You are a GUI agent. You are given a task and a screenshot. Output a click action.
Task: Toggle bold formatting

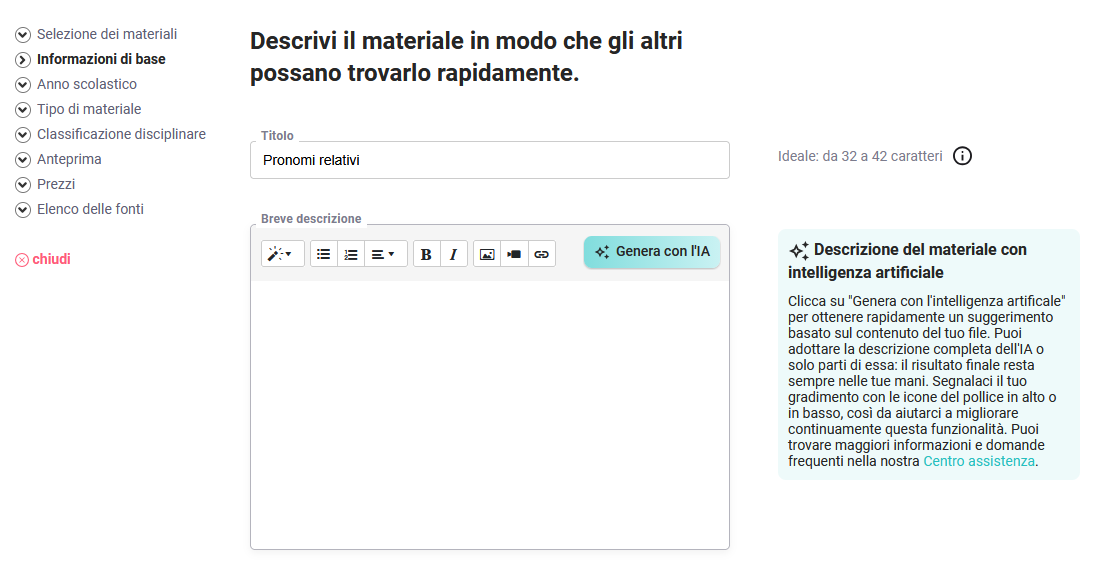coord(426,254)
